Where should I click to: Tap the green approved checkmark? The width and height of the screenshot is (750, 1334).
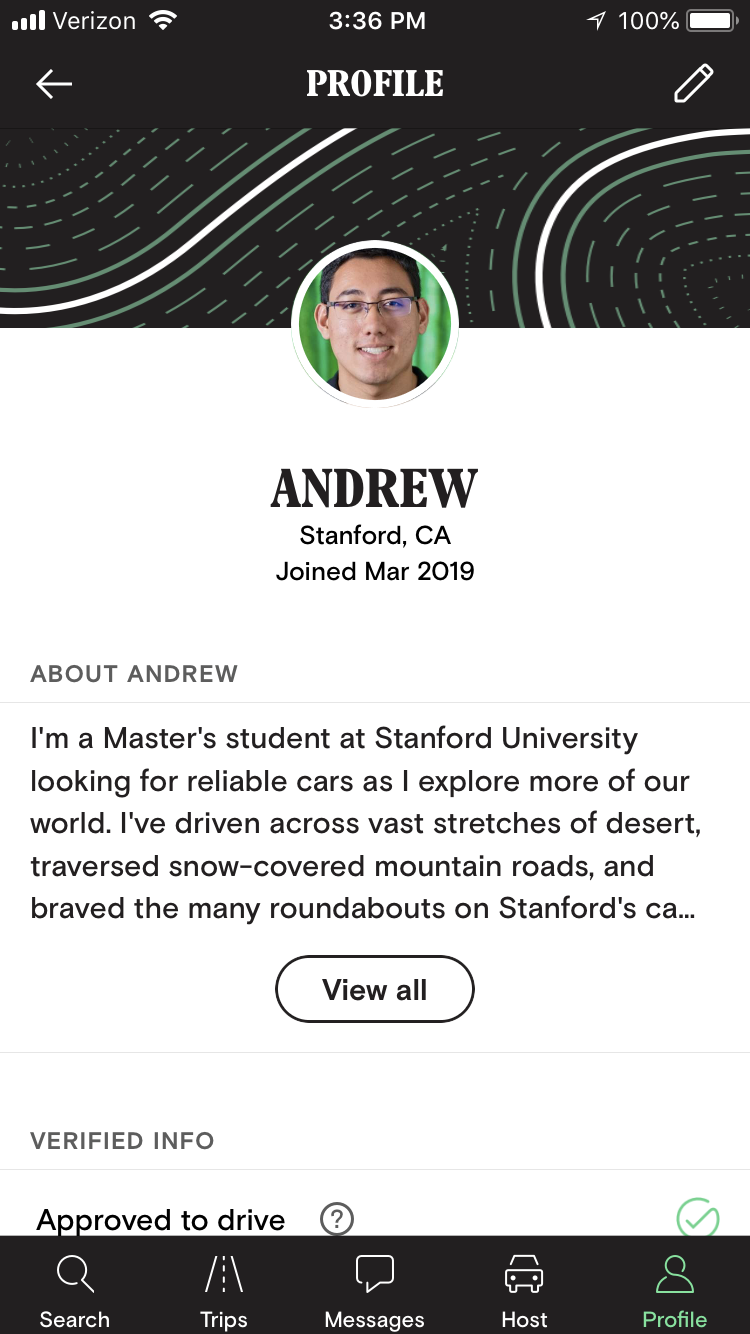(x=697, y=1218)
